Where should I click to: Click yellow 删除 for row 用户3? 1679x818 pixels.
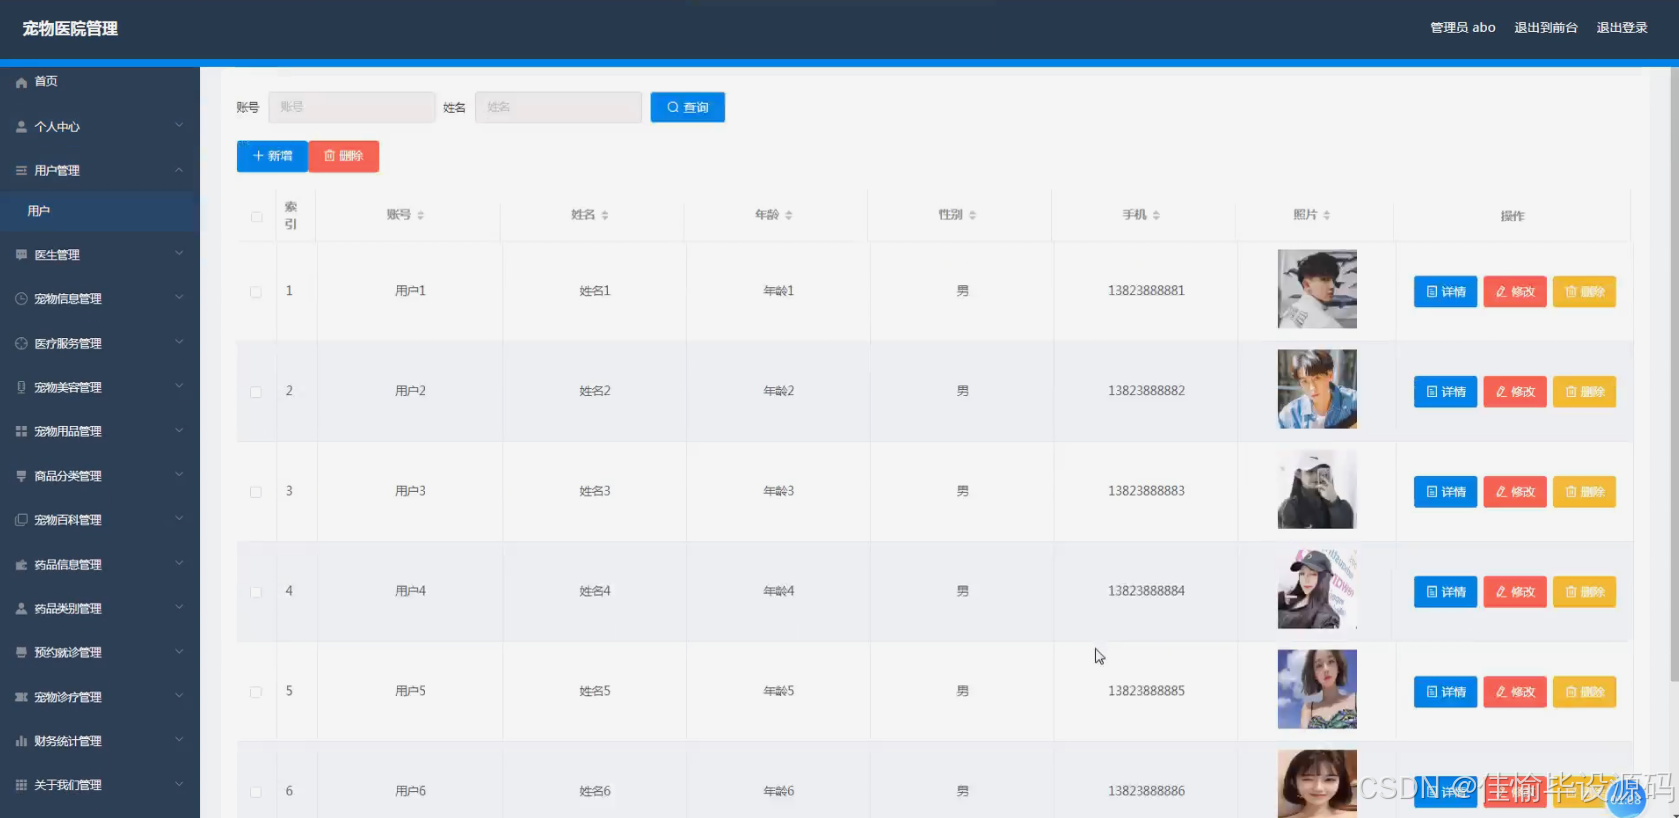click(x=1584, y=492)
